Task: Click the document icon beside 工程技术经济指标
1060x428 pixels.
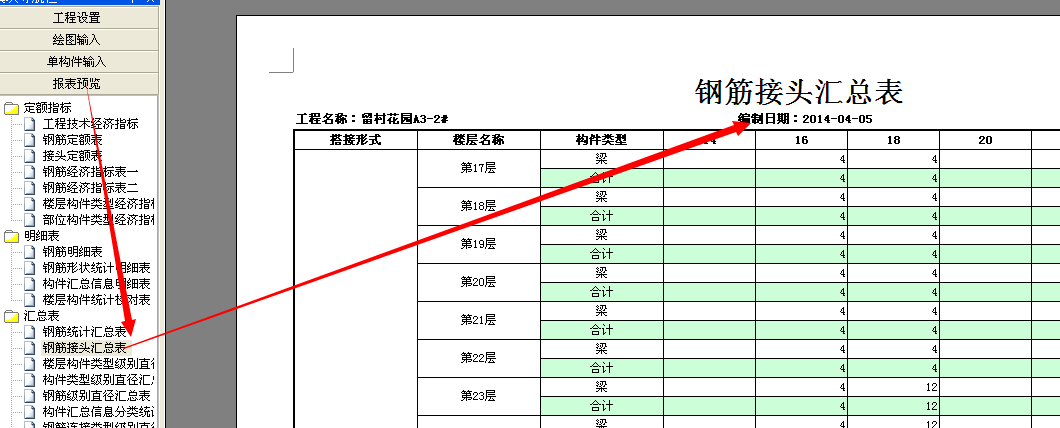Action: click(x=30, y=124)
